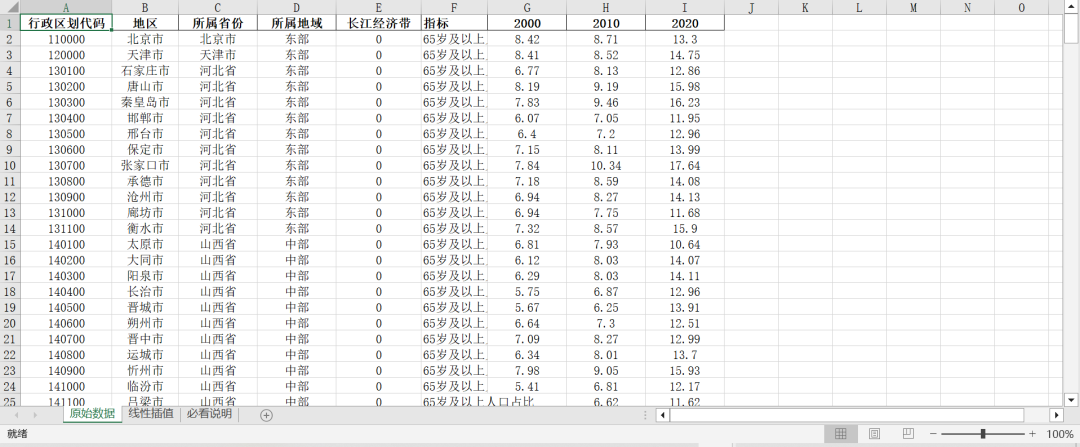Select the 原始数据 sheet tab
This screenshot has height=447, width=1080.
[x=92, y=414]
